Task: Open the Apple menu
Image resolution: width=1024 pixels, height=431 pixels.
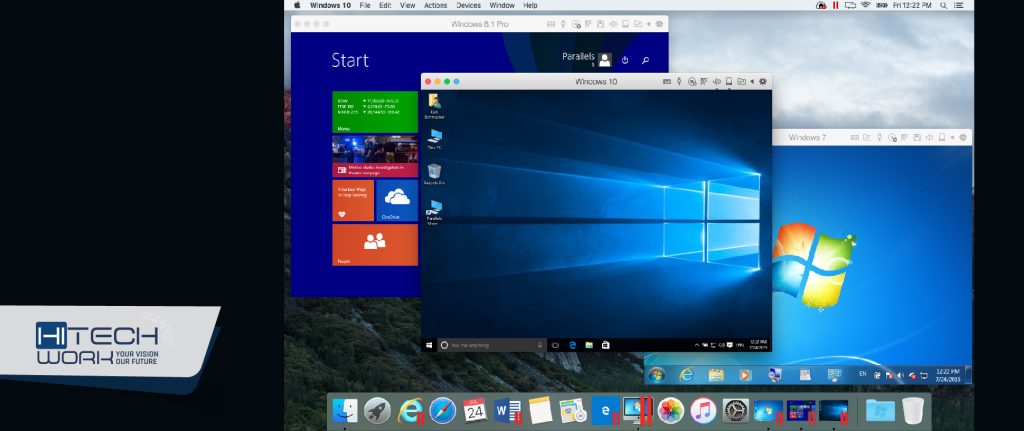Action: pyautogui.click(x=296, y=5)
